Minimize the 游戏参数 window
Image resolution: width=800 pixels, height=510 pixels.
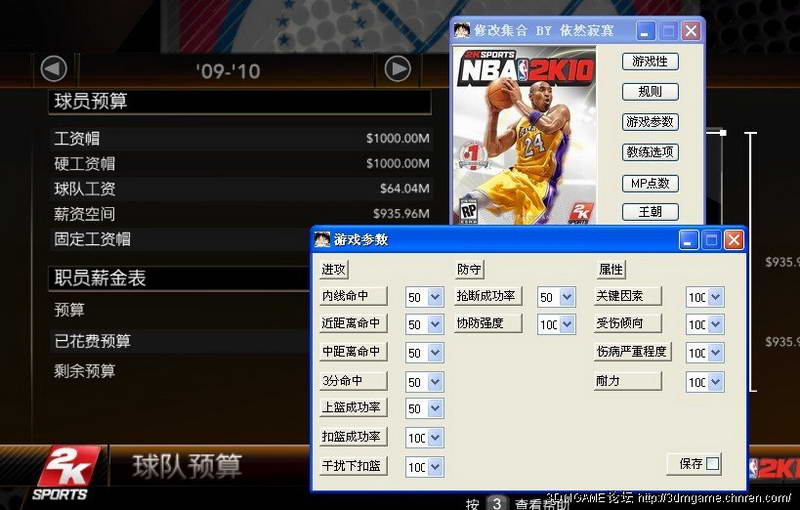click(x=689, y=240)
